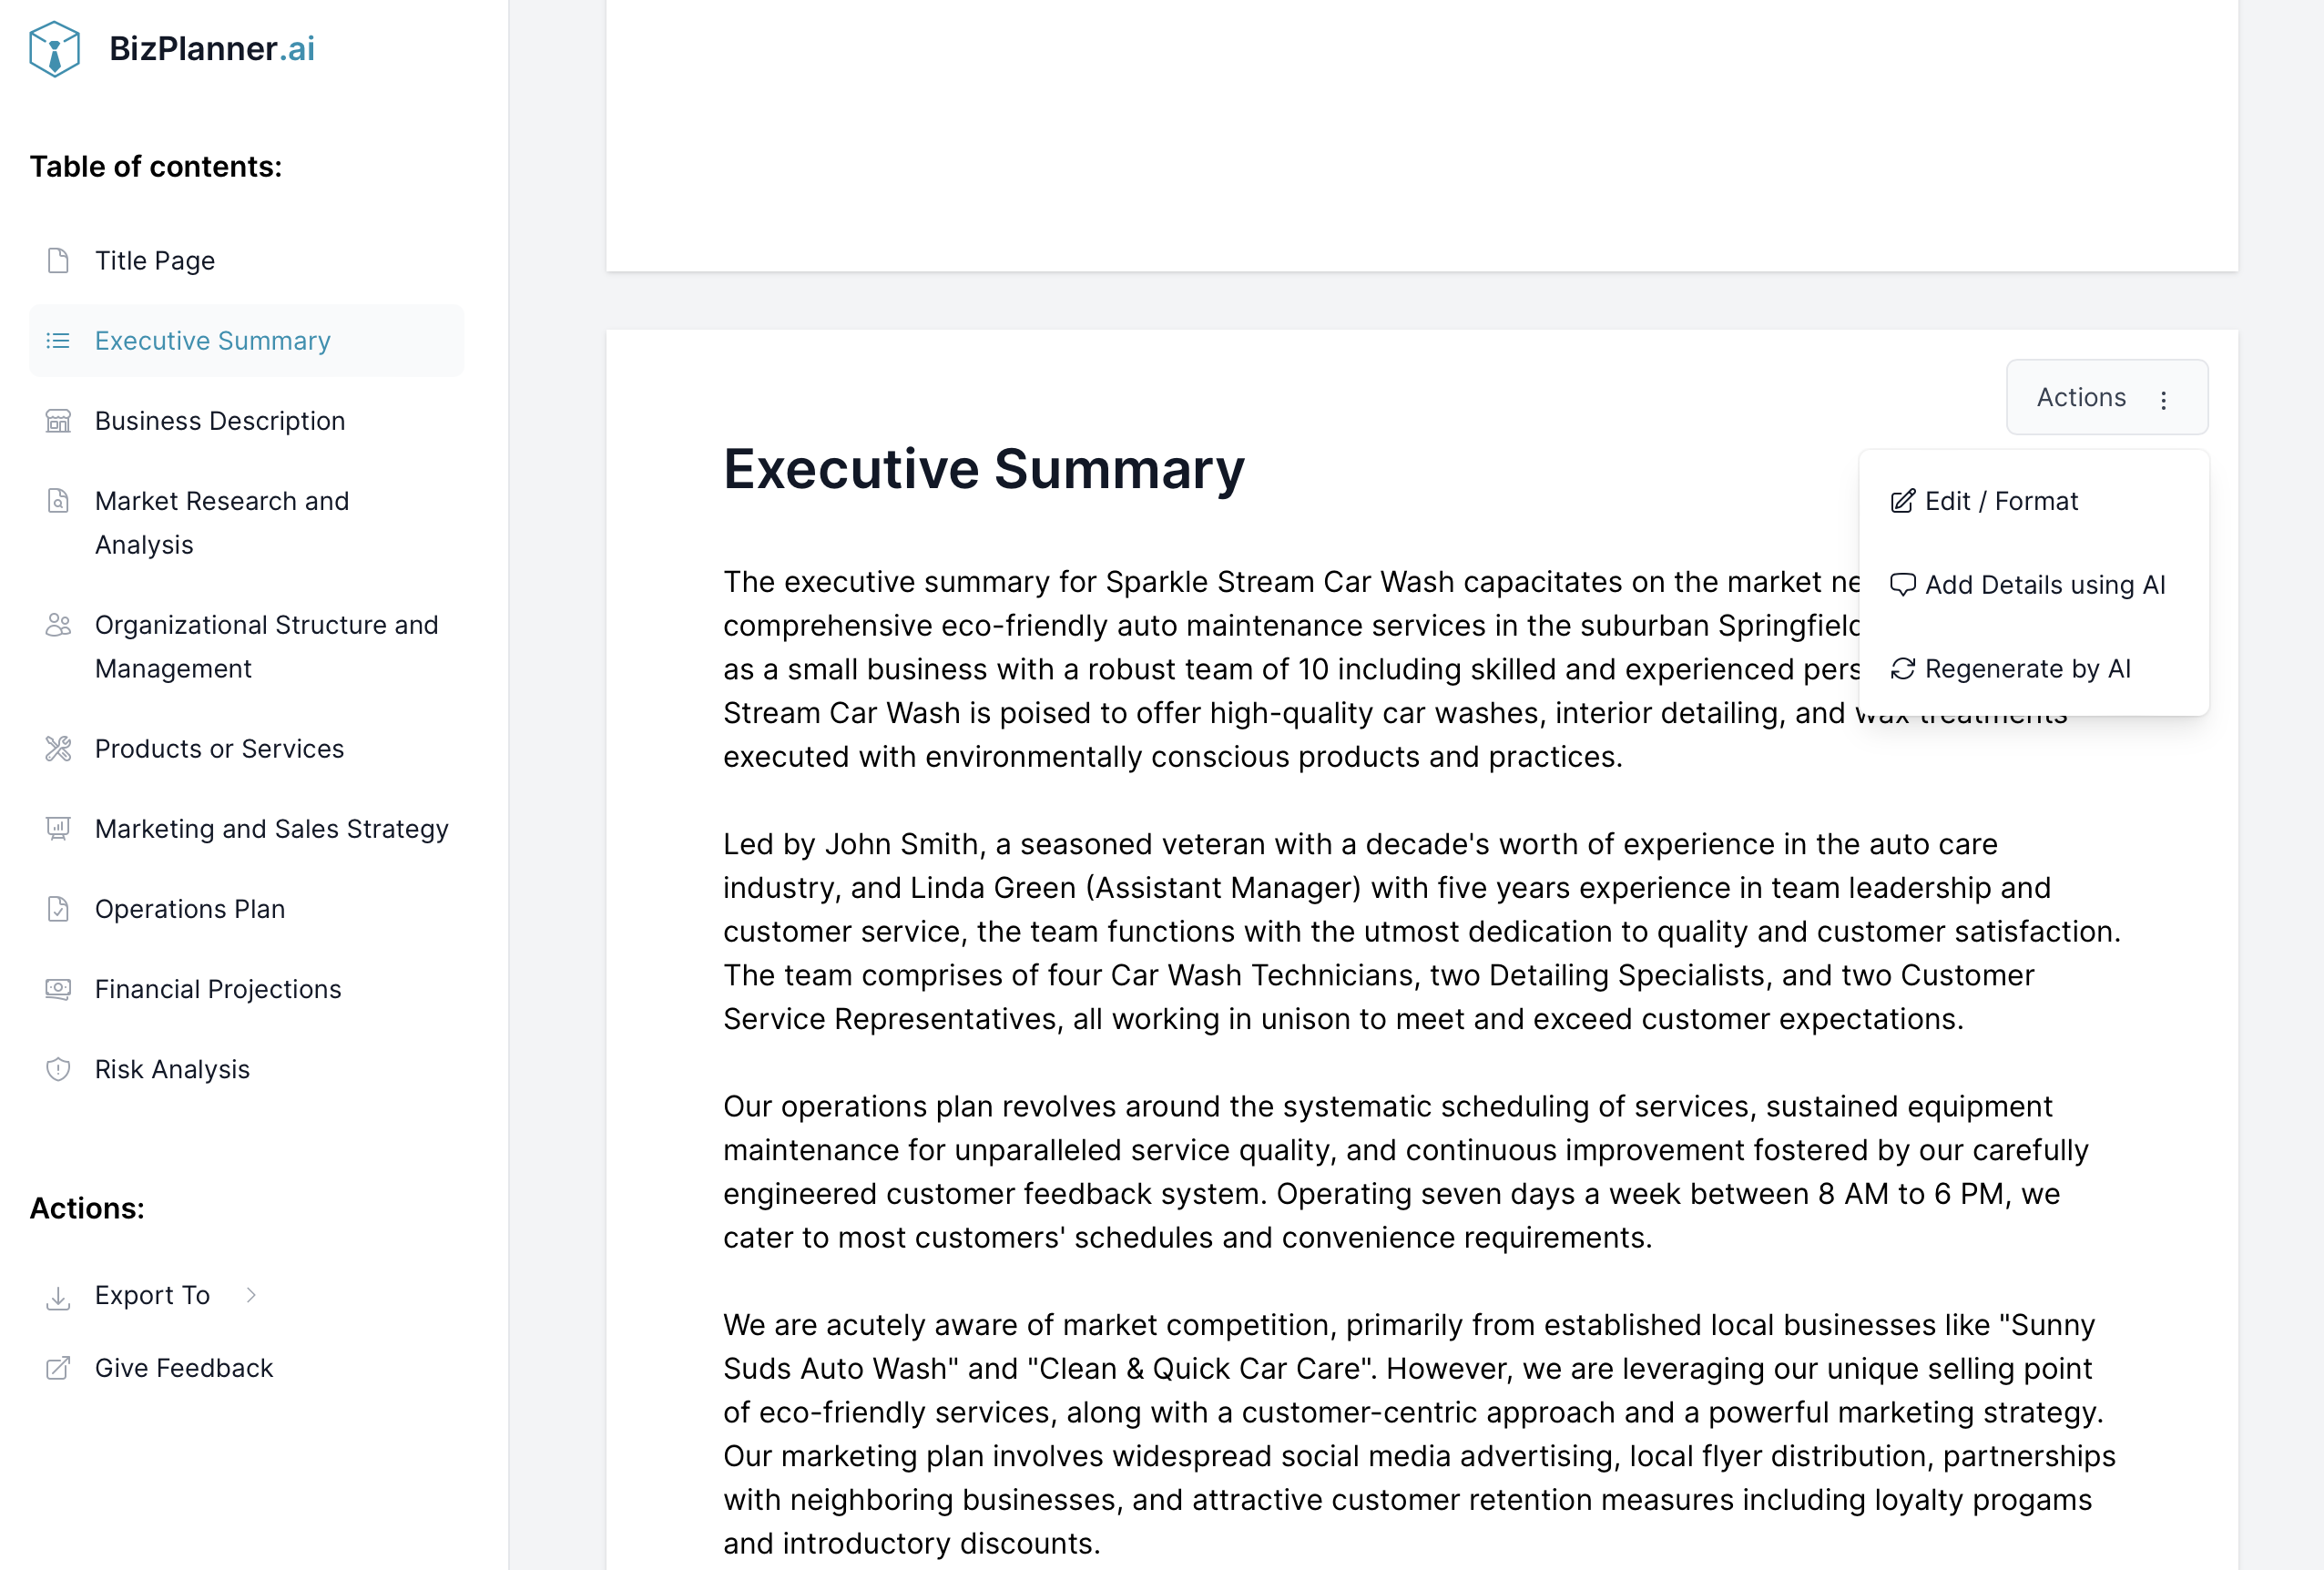Expand the Export To chevron arrow
The width and height of the screenshot is (2324, 1570).
pyautogui.click(x=251, y=1295)
